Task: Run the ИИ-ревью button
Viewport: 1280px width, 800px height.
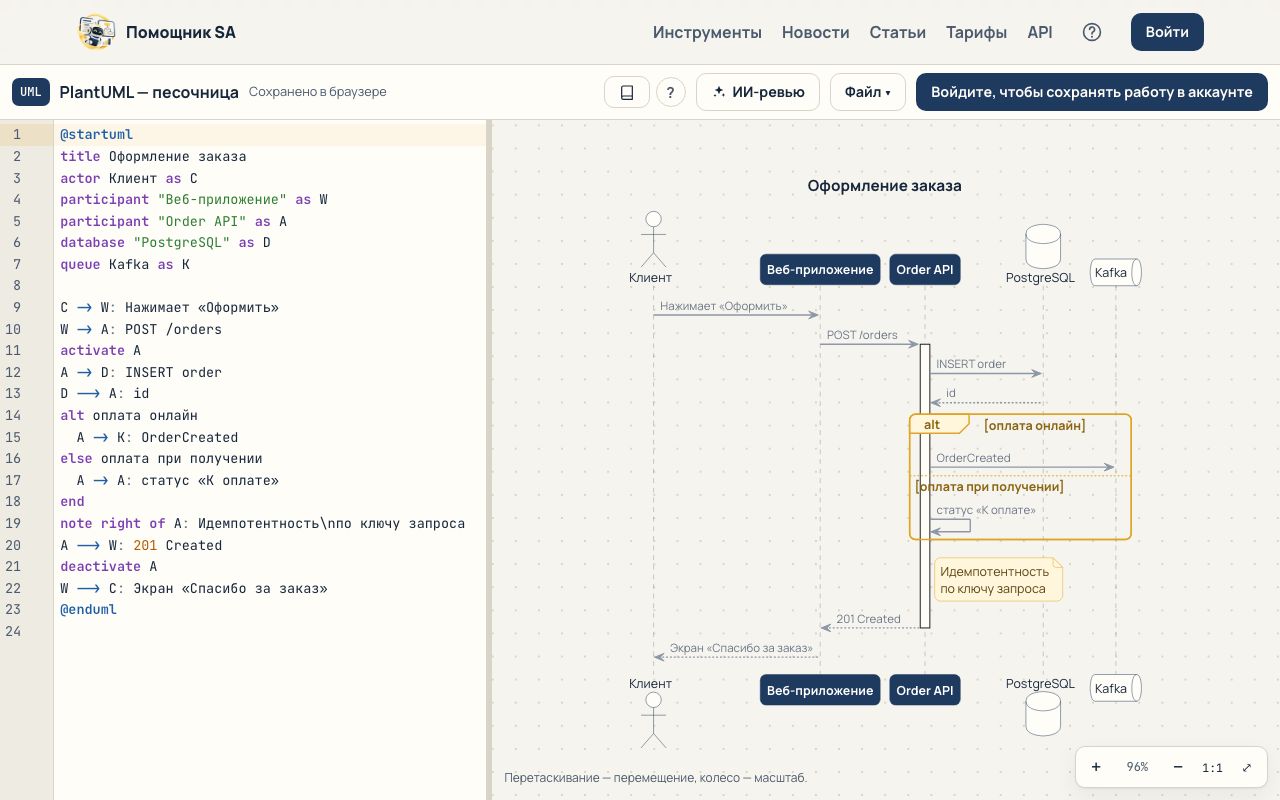Action: [758, 92]
